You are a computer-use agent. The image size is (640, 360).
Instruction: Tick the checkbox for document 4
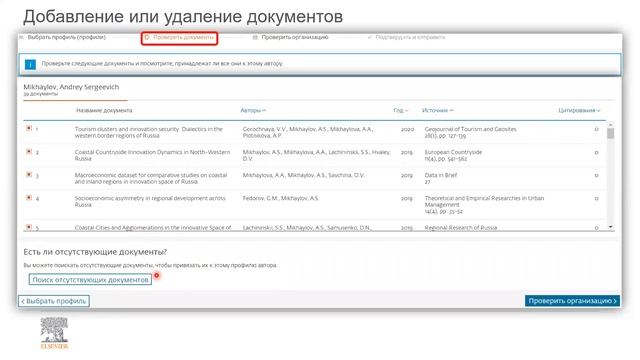pyautogui.click(x=29, y=198)
